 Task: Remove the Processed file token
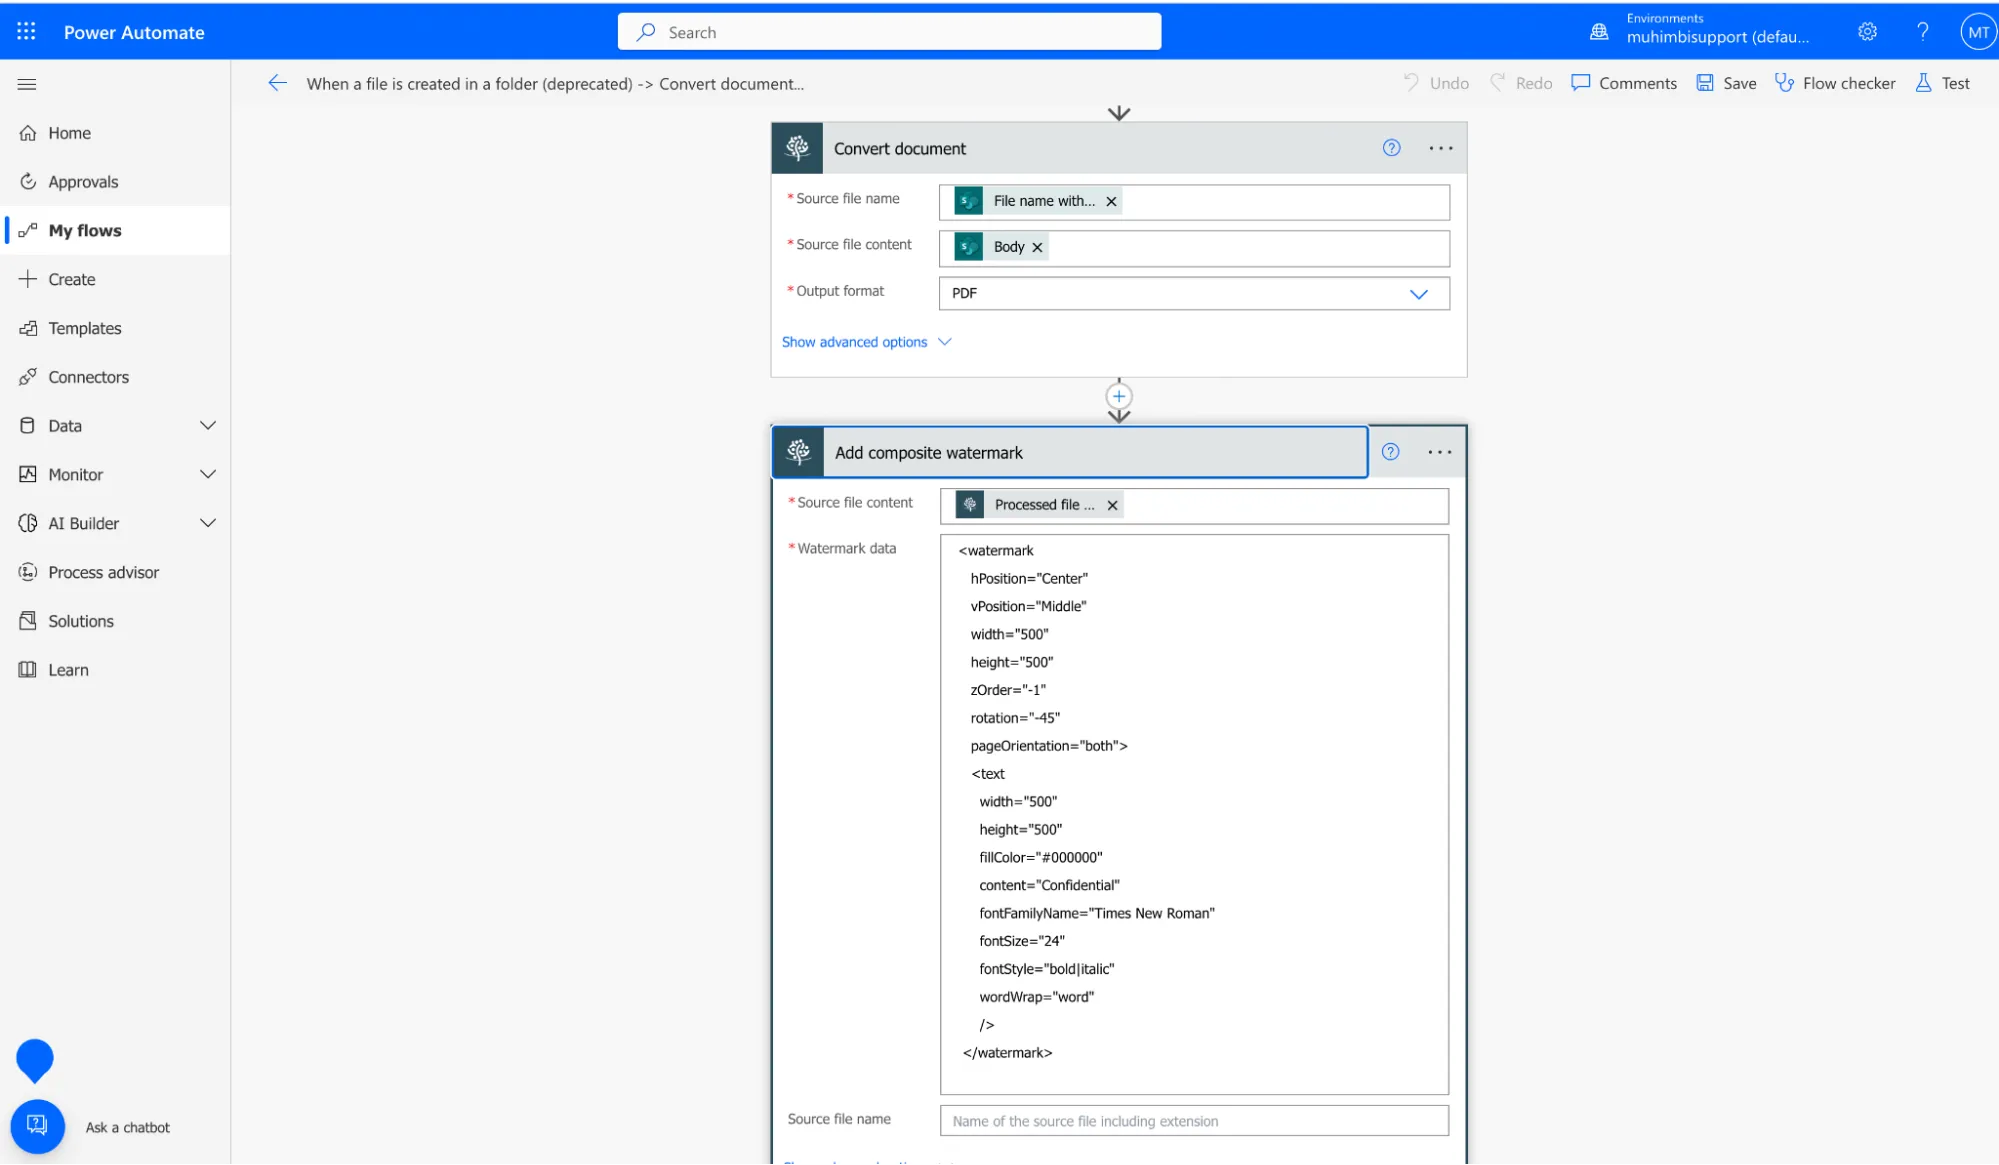point(1112,505)
